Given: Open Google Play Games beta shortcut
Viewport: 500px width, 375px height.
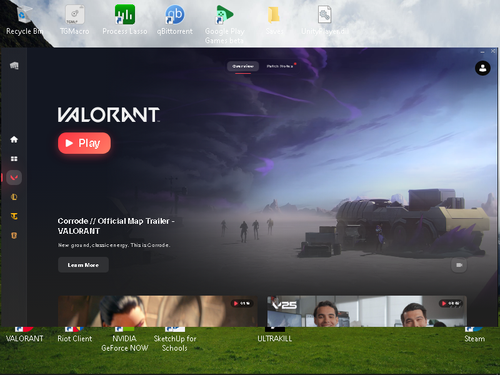Looking at the screenshot, I should [225, 24].
